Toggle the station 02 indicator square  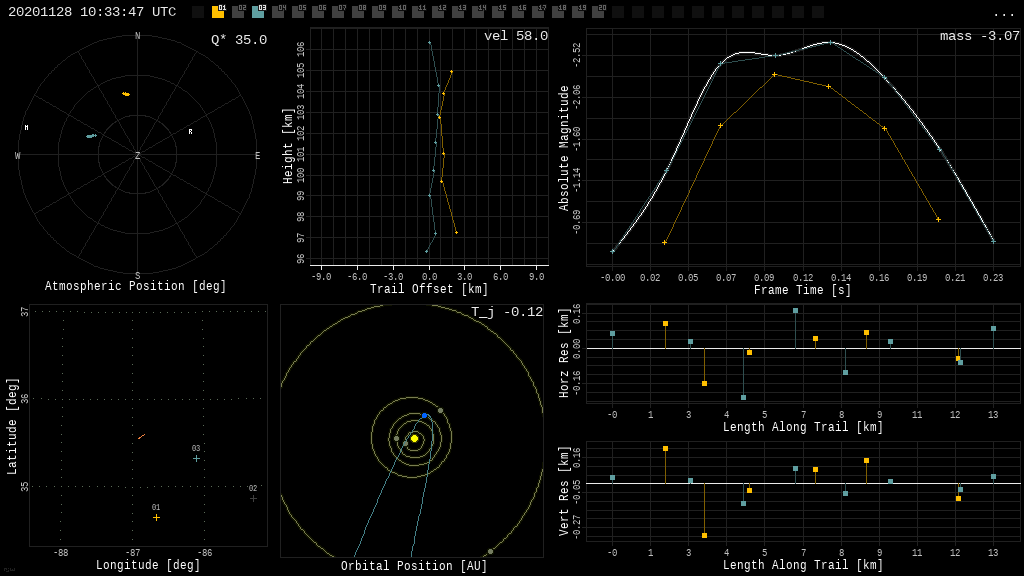pyautogui.click(x=238, y=12)
